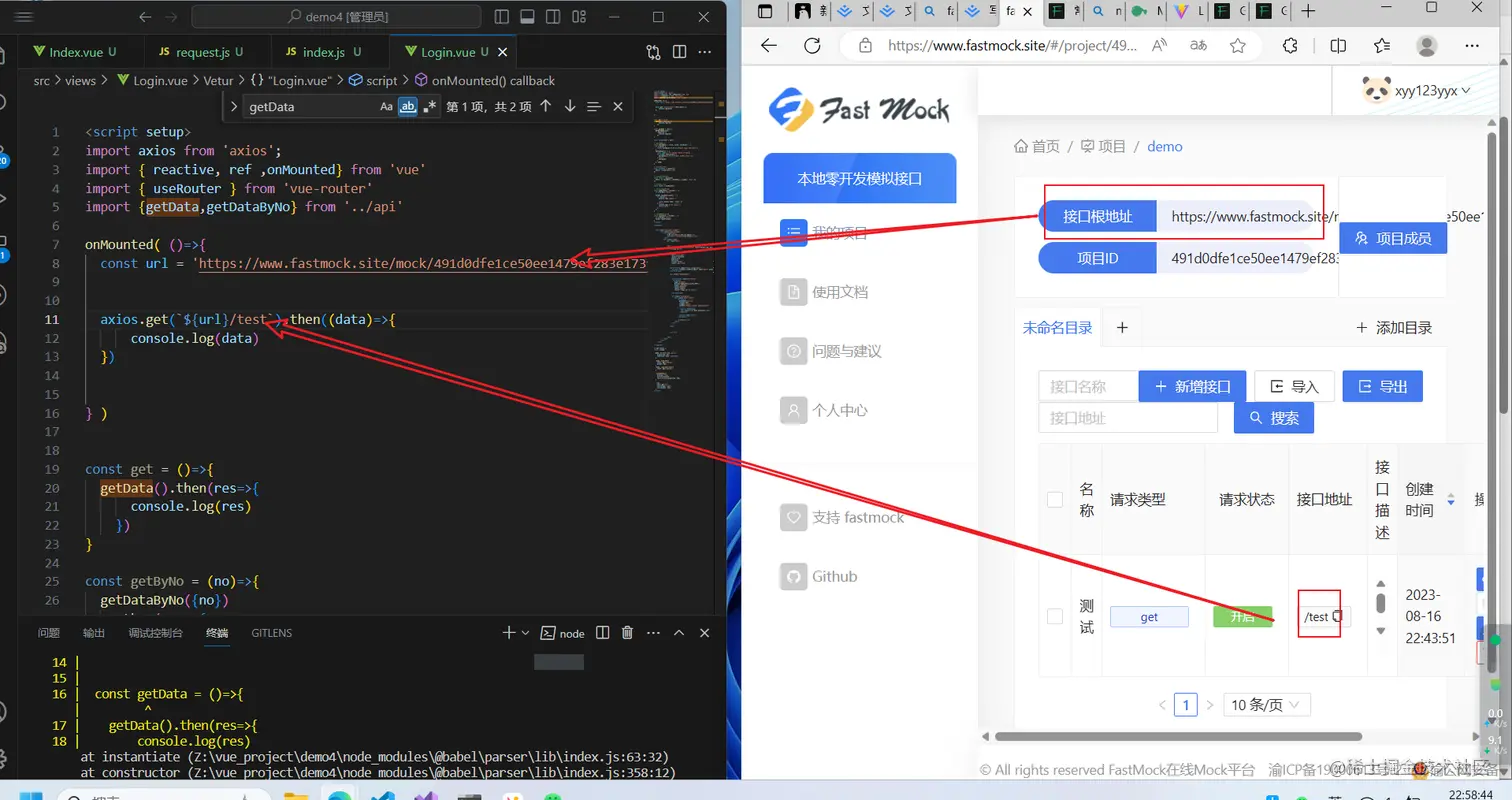
Task: Click the 接口名称 input field
Action: coord(1089,387)
